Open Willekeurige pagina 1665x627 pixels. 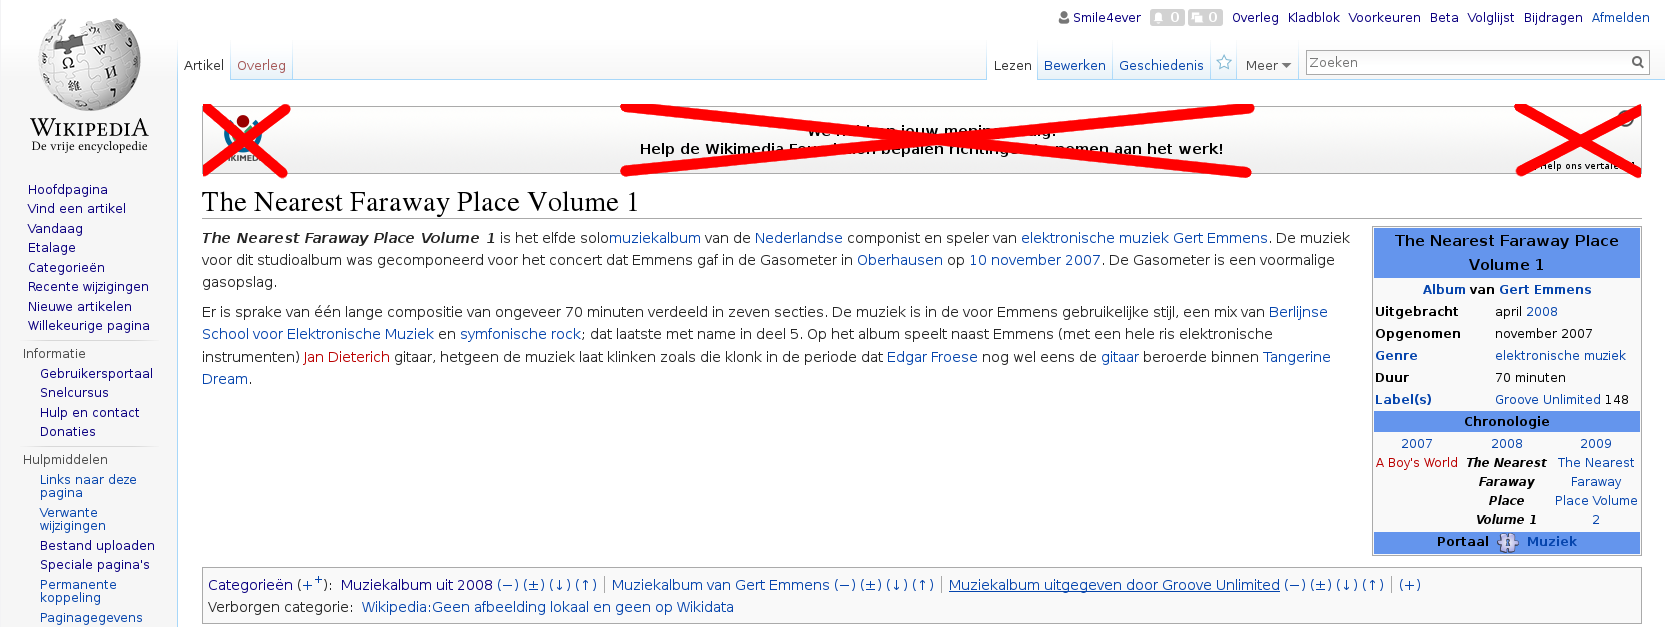click(89, 325)
